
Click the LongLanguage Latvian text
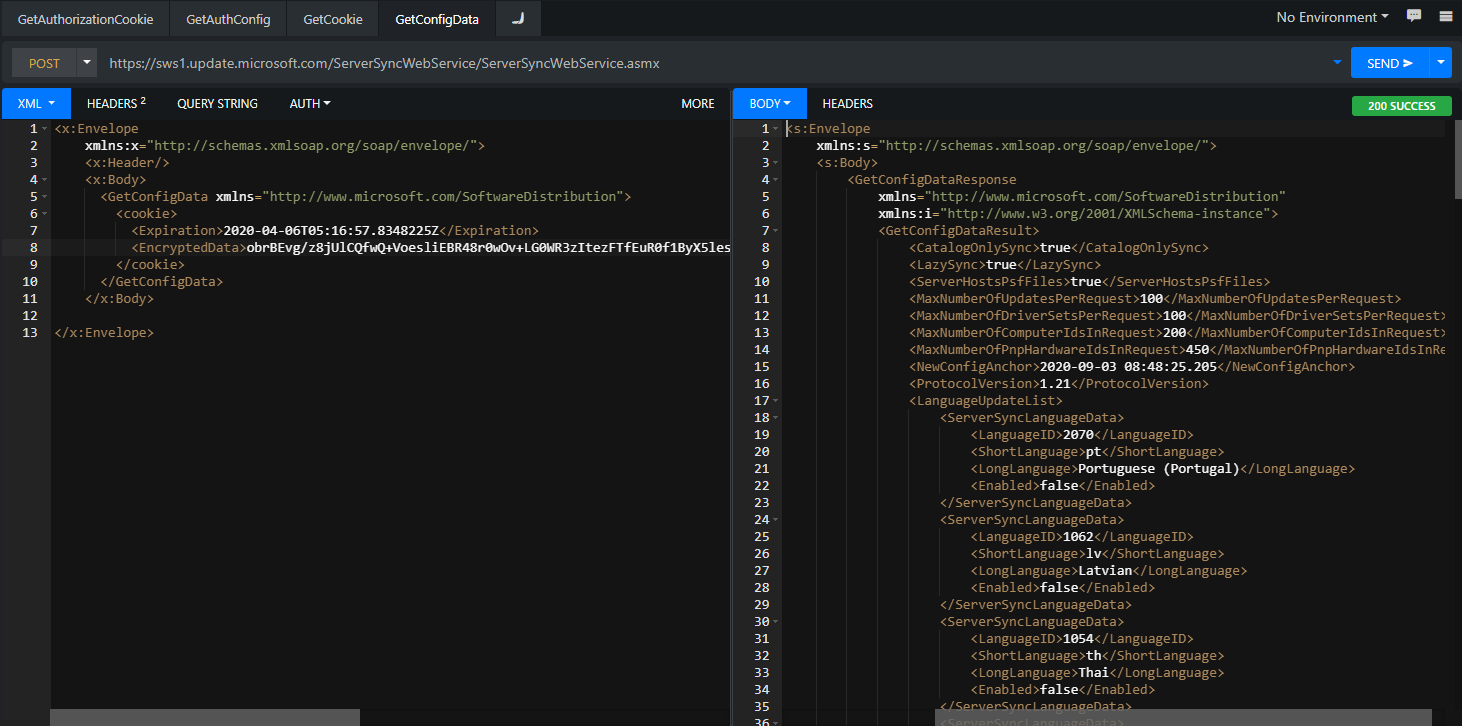click(x=1105, y=571)
